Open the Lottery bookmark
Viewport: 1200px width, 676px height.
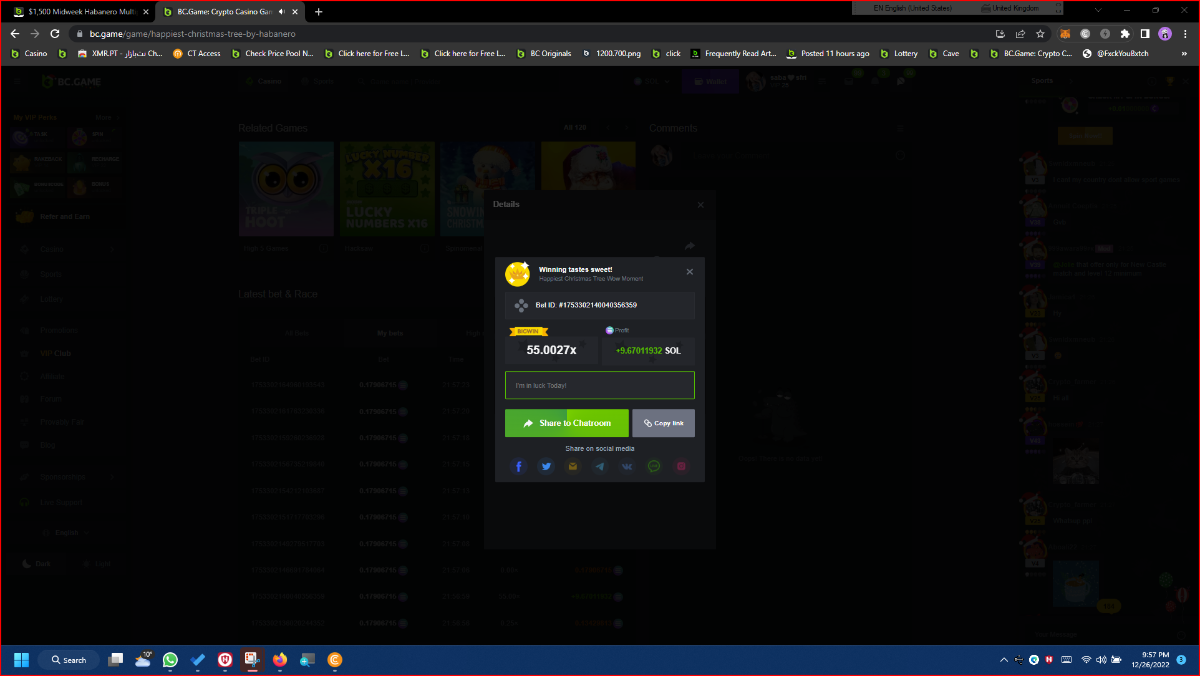pyautogui.click(x=899, y=53)
